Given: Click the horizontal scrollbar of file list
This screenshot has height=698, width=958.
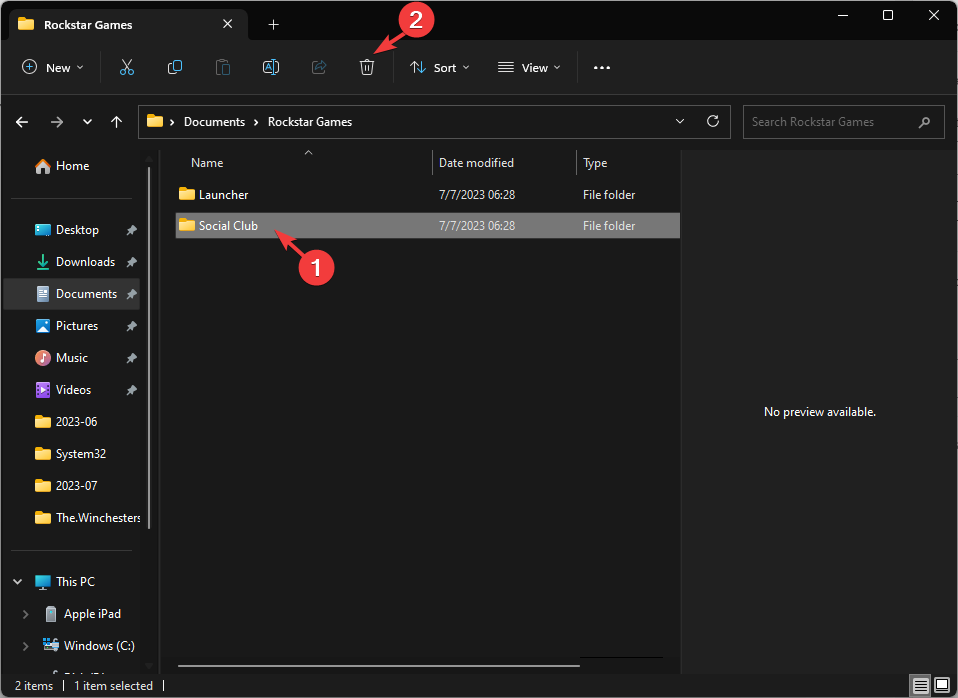Looking at the screenshot, I should pyautogui.click(x=379, y=666).
